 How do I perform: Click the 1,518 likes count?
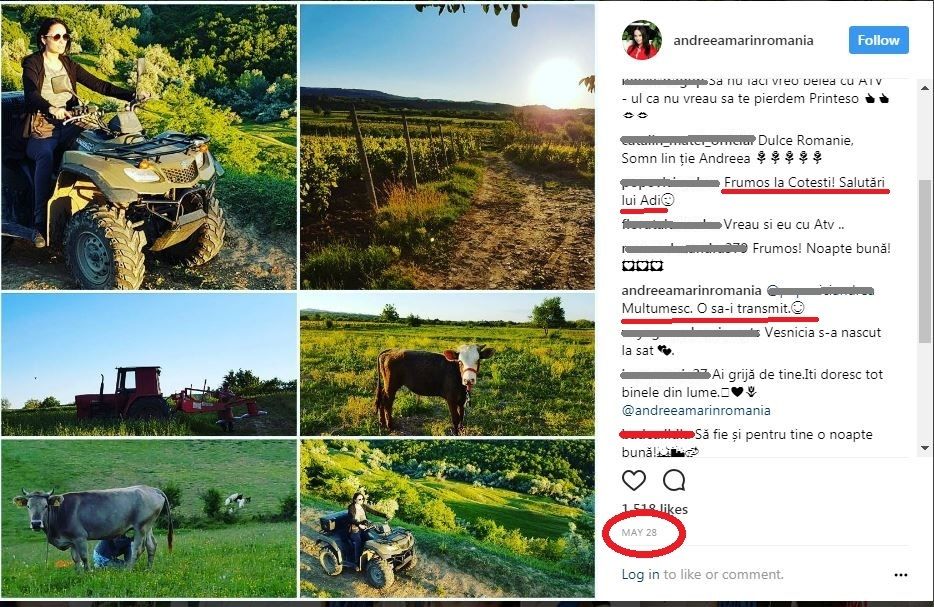pos(651,508)
